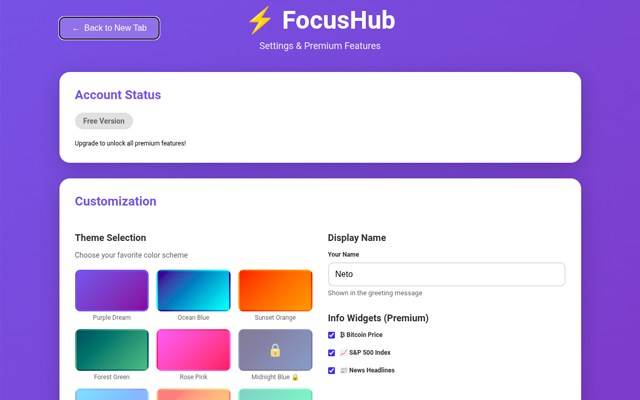640x400 pixels.
Task: Click 'Shown in the greeting message' hint
Action: [375, 293]
